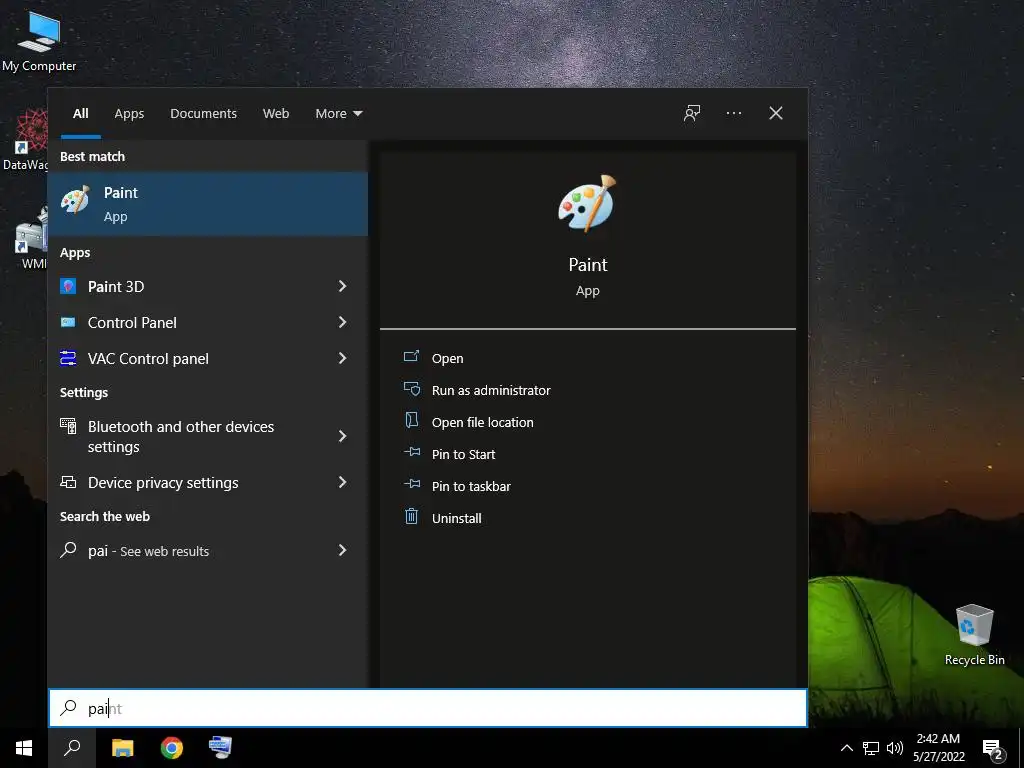Image resolution: width=1024 pixels, height=768 pixels.
Task: Click the large Paint palette icon in preview
Action: click(586, 203)
